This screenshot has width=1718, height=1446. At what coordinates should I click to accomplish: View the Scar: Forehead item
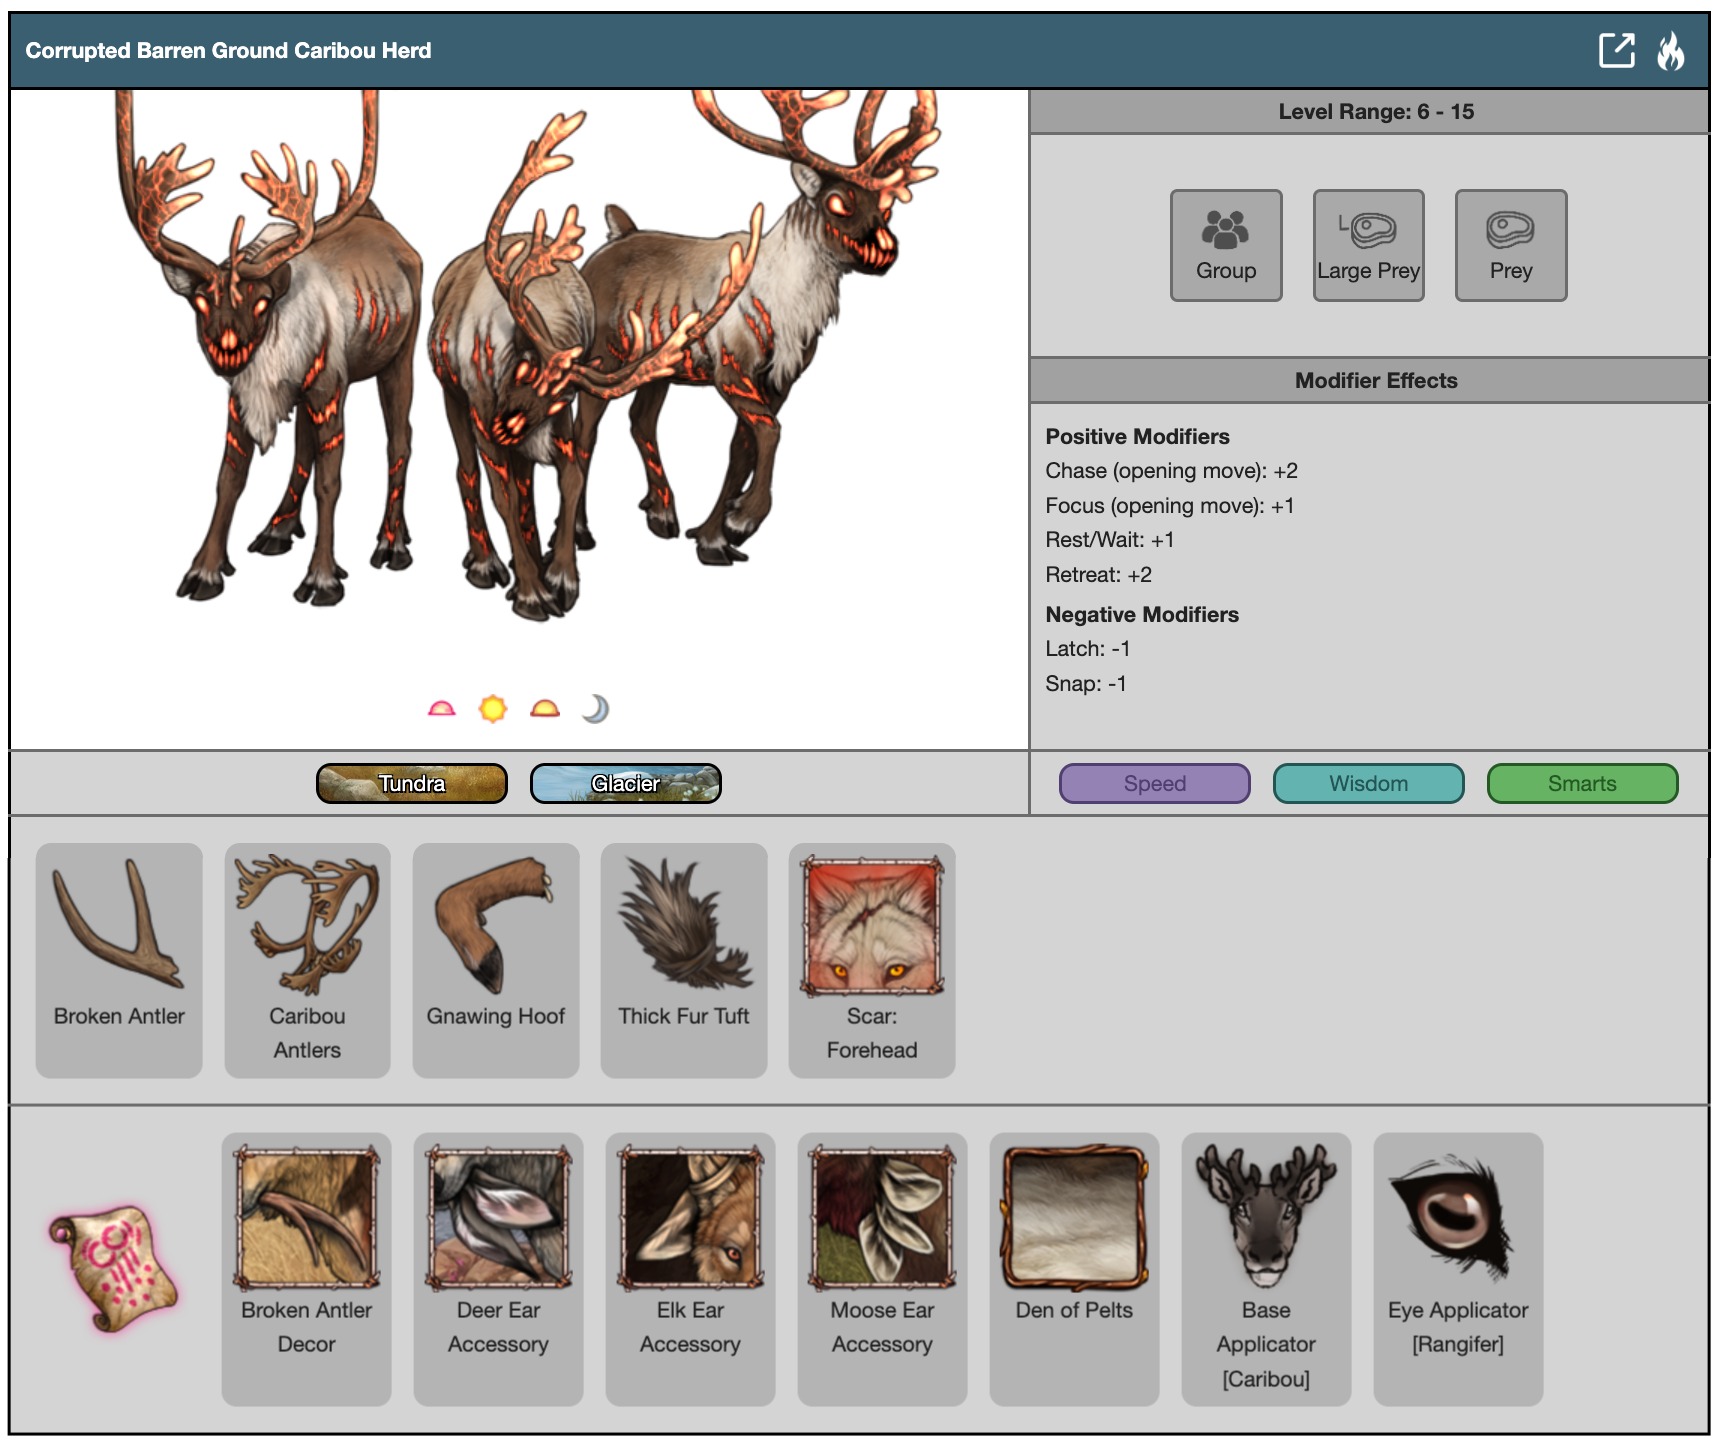pyautogui.click(x=872, y=959)
